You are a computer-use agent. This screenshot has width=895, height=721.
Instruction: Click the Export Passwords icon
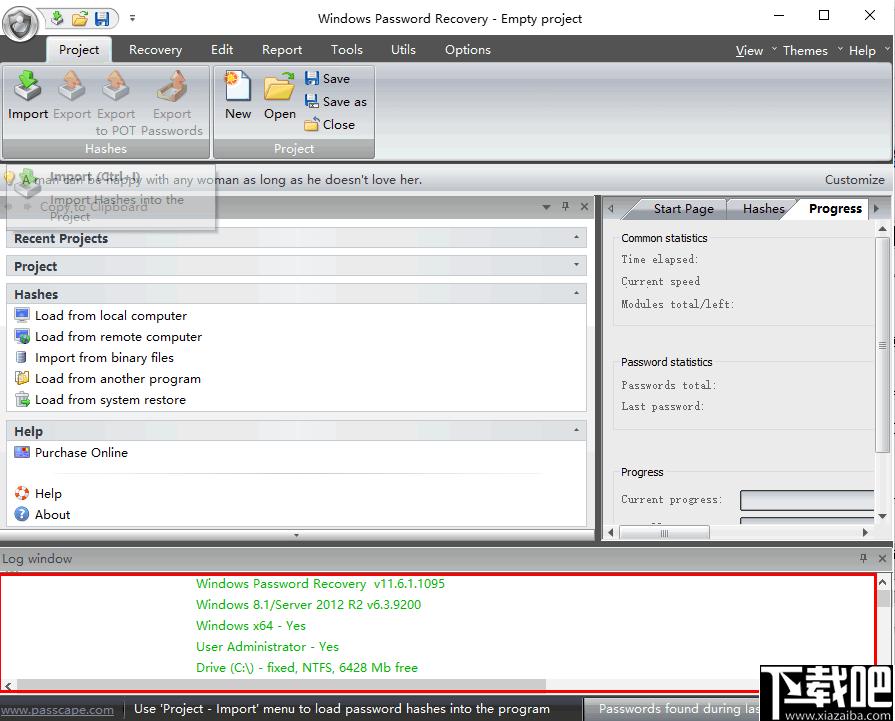(172, 86)
